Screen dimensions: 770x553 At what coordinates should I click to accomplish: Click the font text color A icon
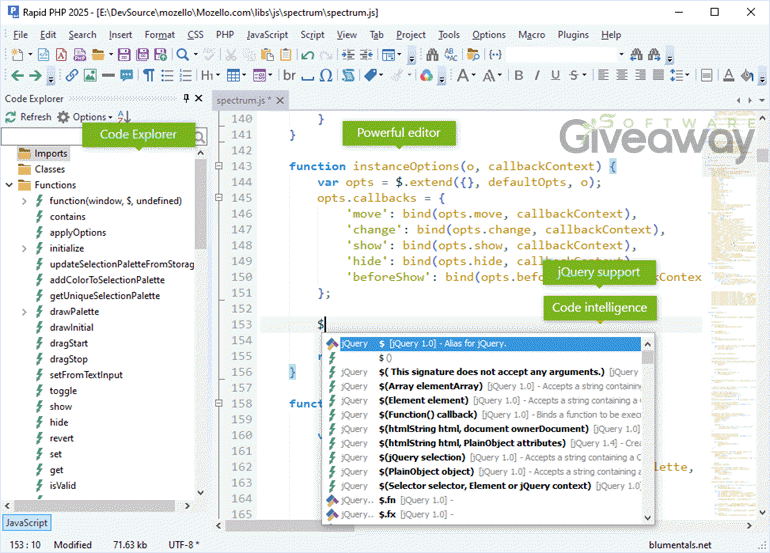click(x=729, y=76)
